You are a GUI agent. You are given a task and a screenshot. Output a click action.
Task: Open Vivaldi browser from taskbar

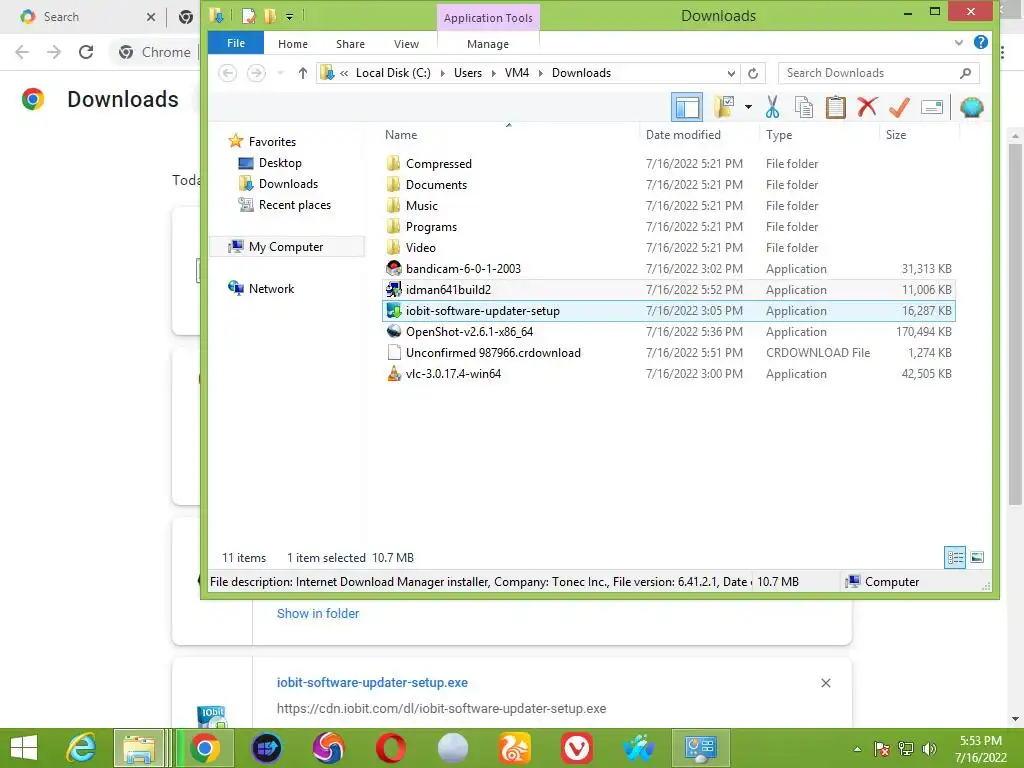[x=577, y=748]
